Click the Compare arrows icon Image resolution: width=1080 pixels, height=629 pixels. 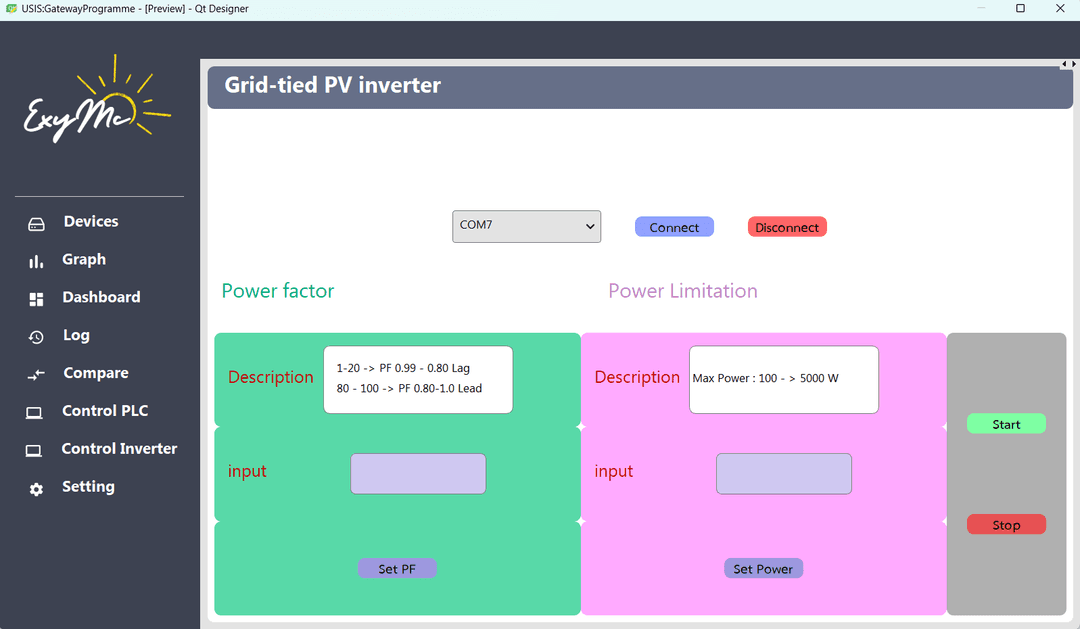tap(36, 375)
